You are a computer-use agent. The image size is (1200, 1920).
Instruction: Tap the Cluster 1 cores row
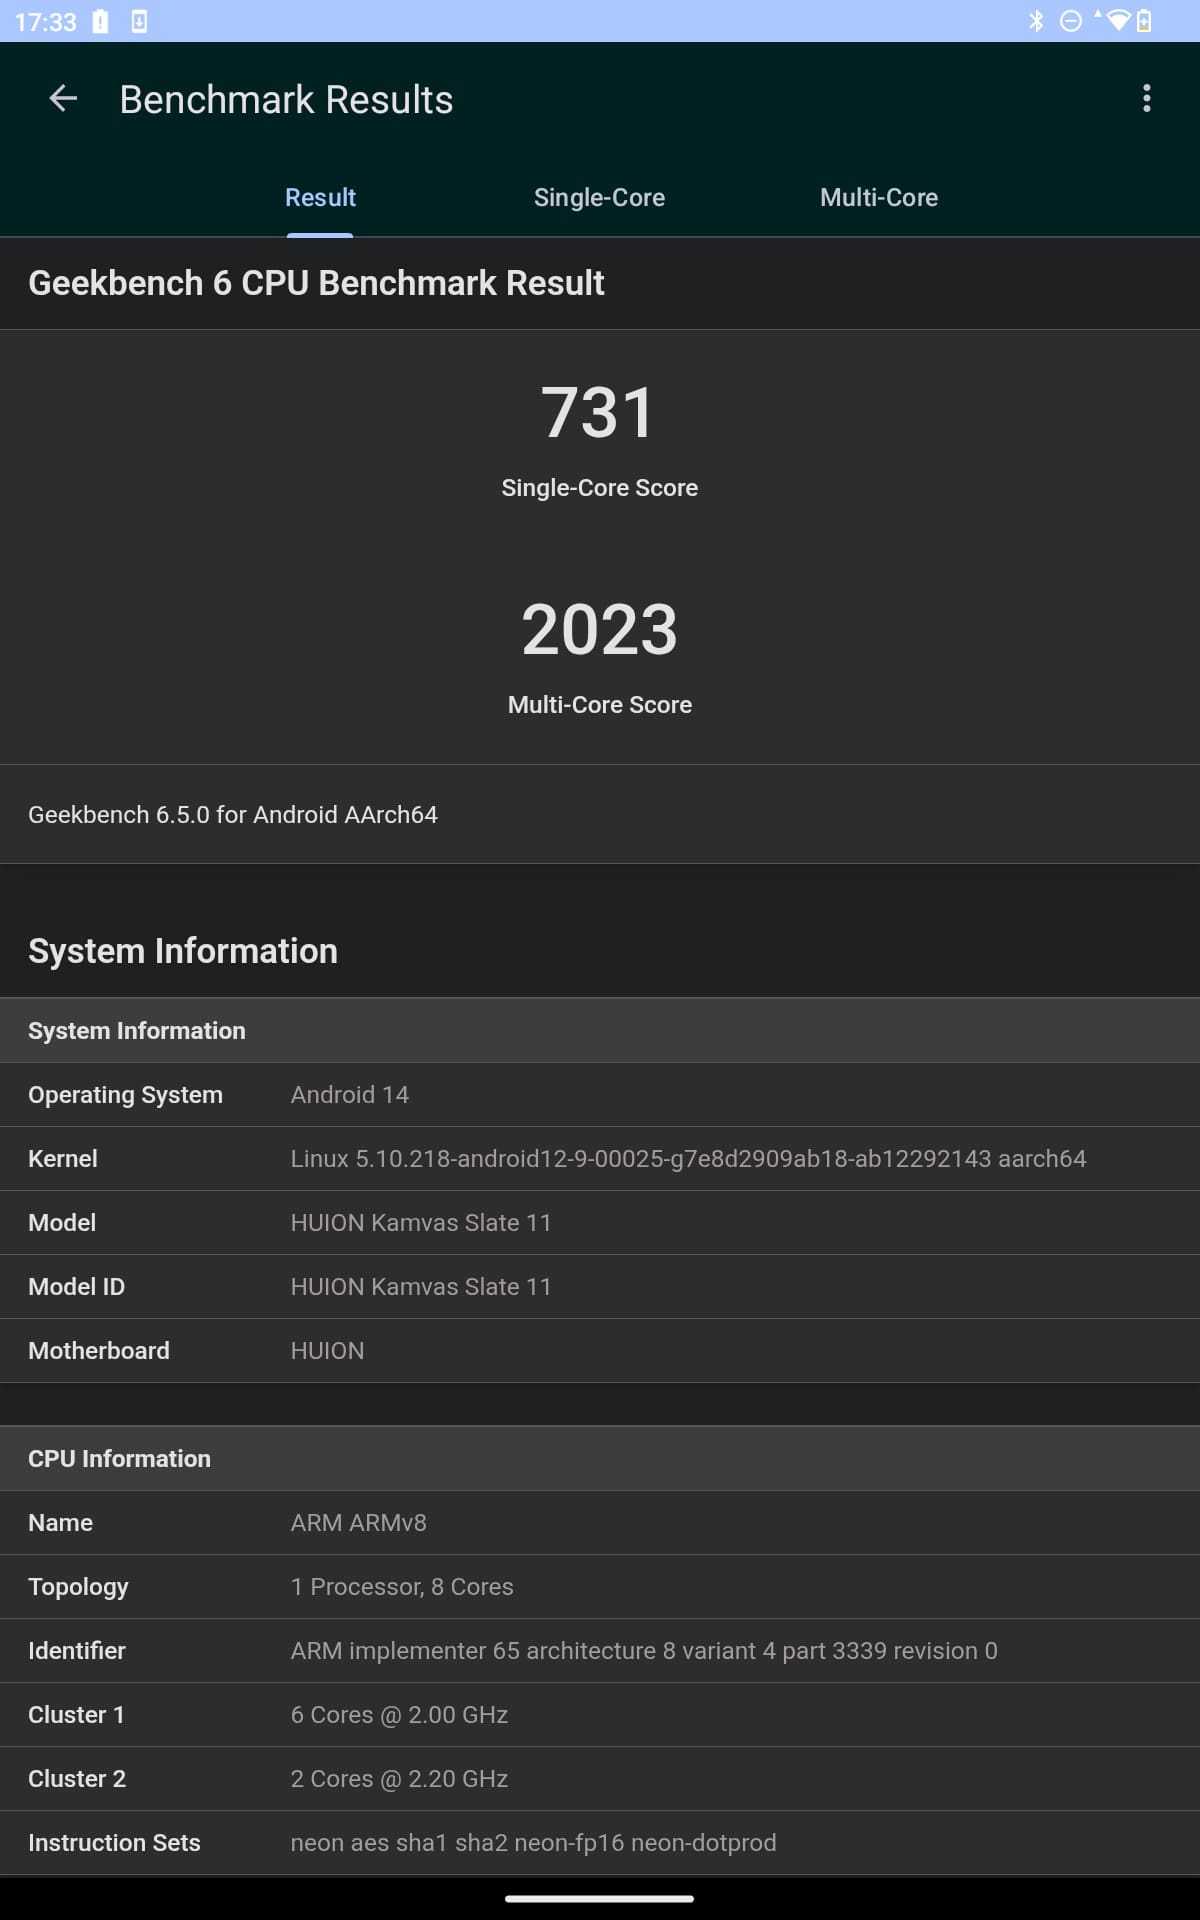pos(600,1714)
